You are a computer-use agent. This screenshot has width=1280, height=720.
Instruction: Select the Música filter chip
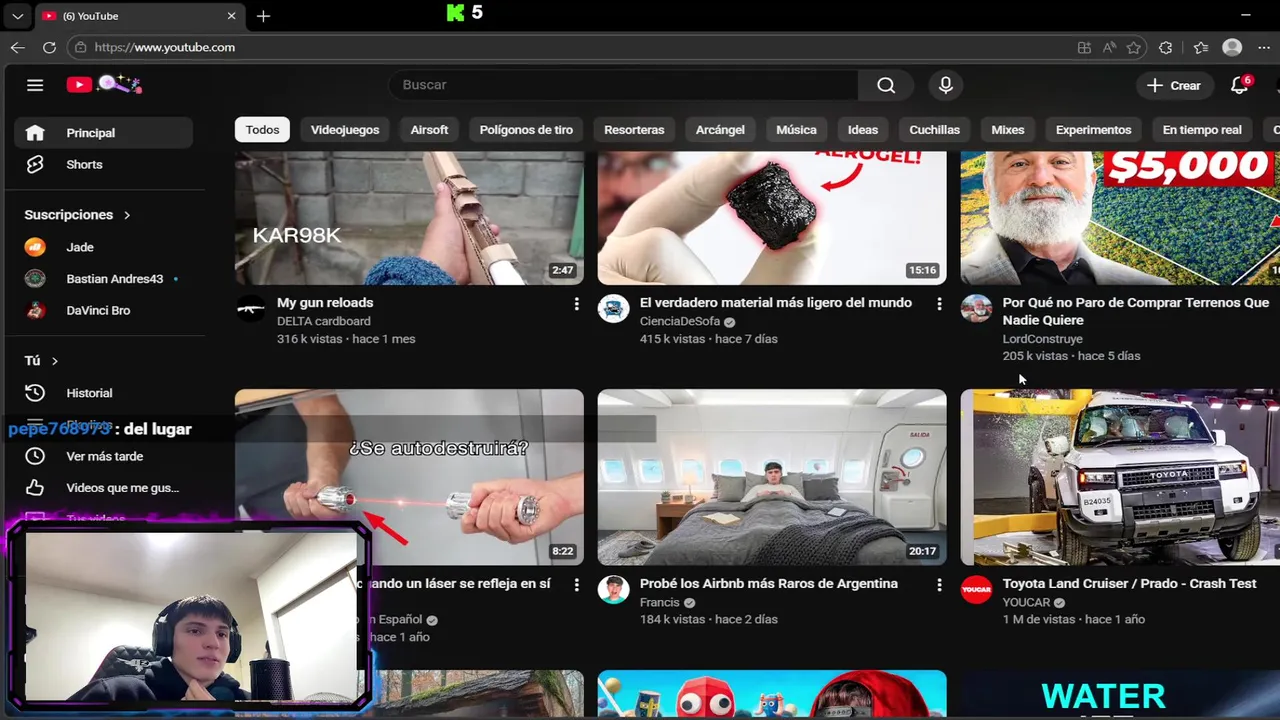tap(796, 130)
